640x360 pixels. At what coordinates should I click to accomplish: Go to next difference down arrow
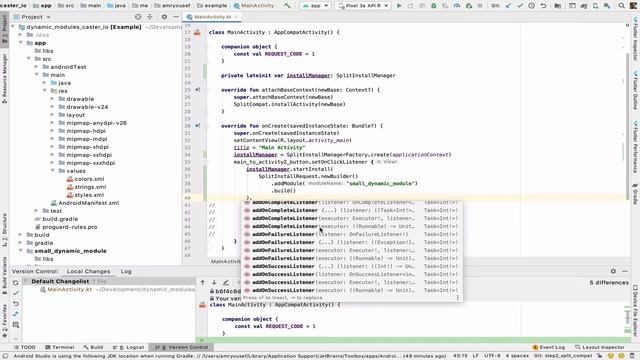point(214,282)
